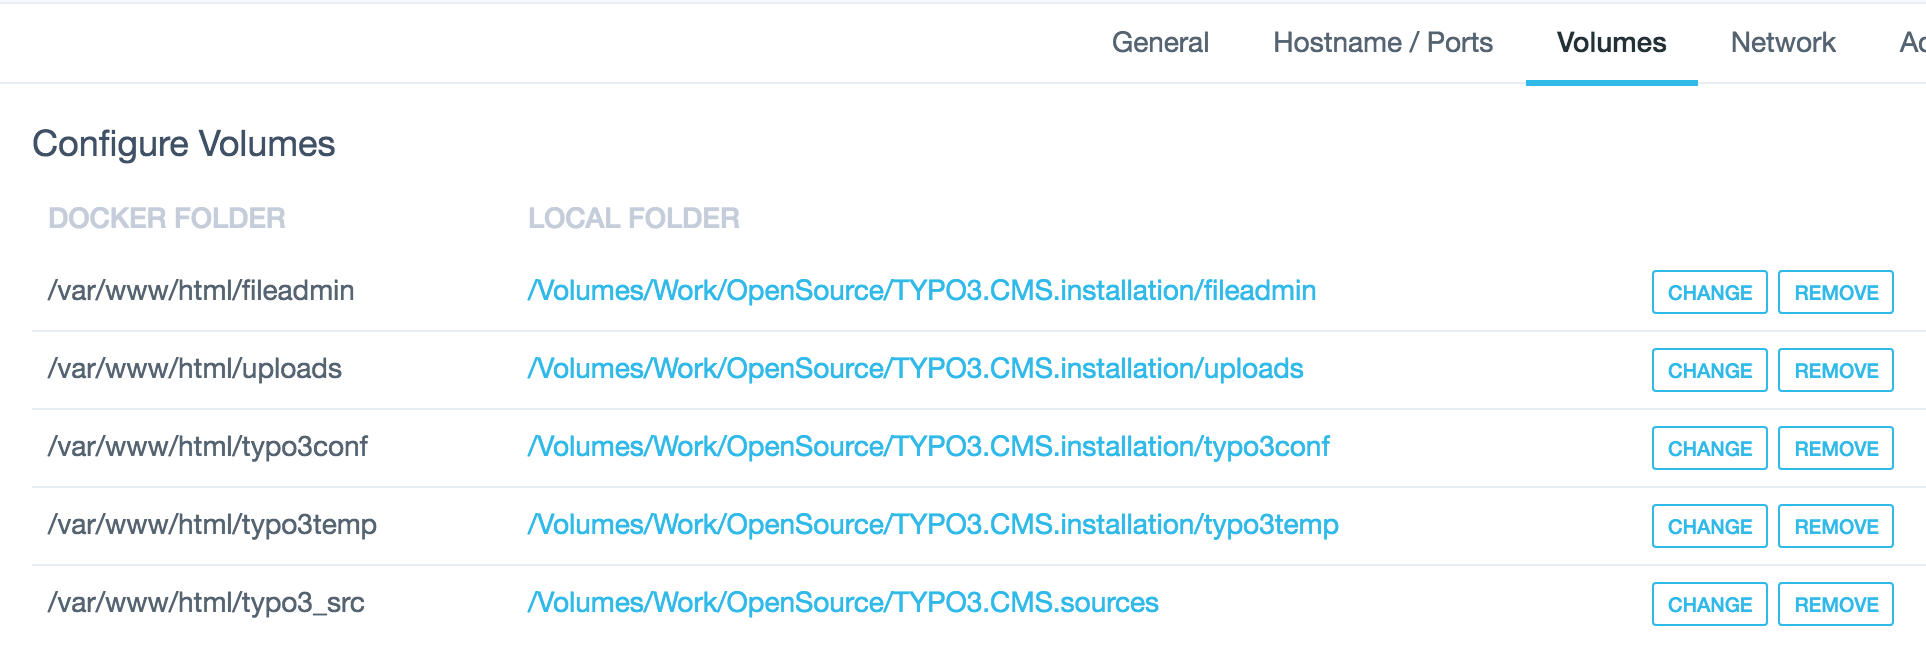Change the typo3temp local folder
The height and width of the screenshot is (672, 1926).
(x=1709, y=526)
